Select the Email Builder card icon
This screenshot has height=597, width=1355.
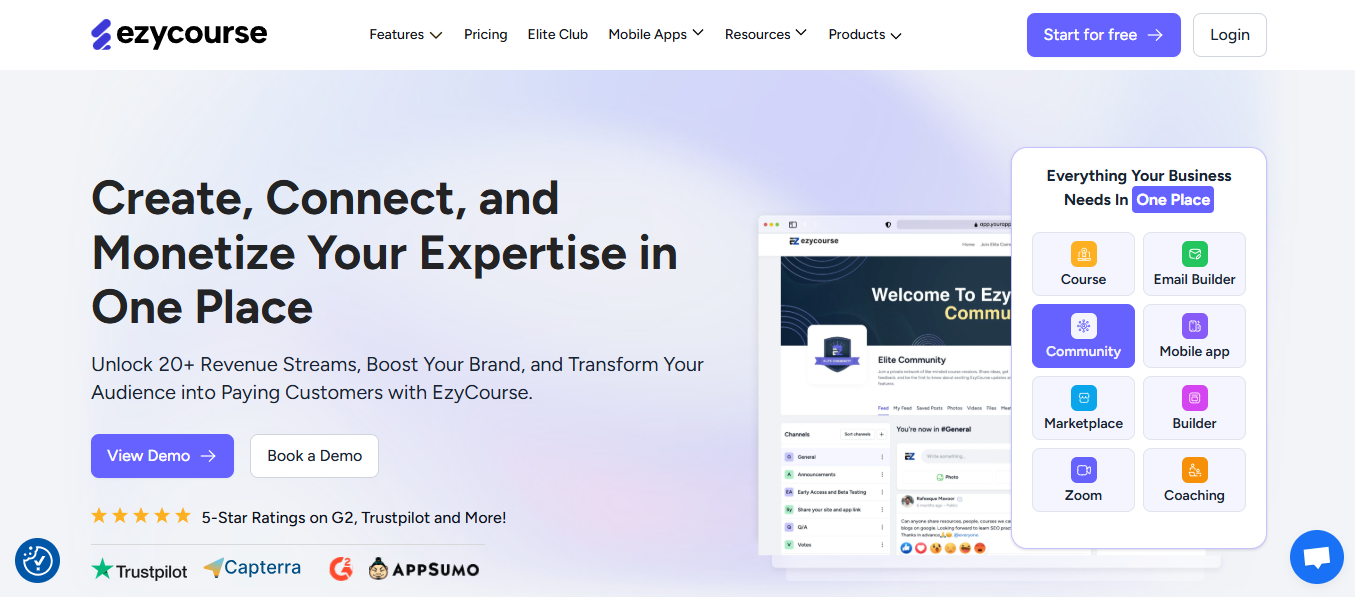(1194, 254)
